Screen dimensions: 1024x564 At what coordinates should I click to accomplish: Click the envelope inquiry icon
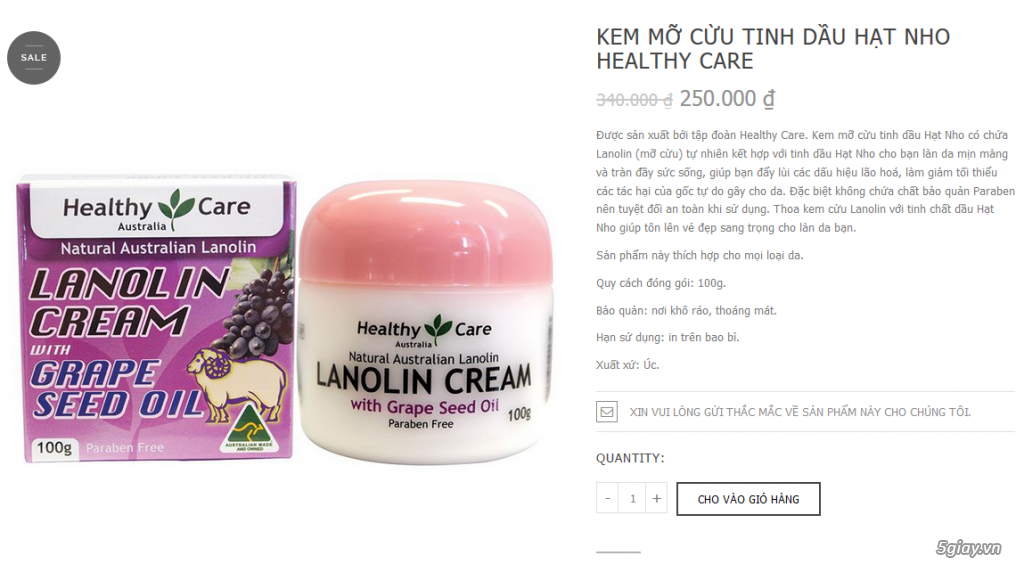(607, 412)
